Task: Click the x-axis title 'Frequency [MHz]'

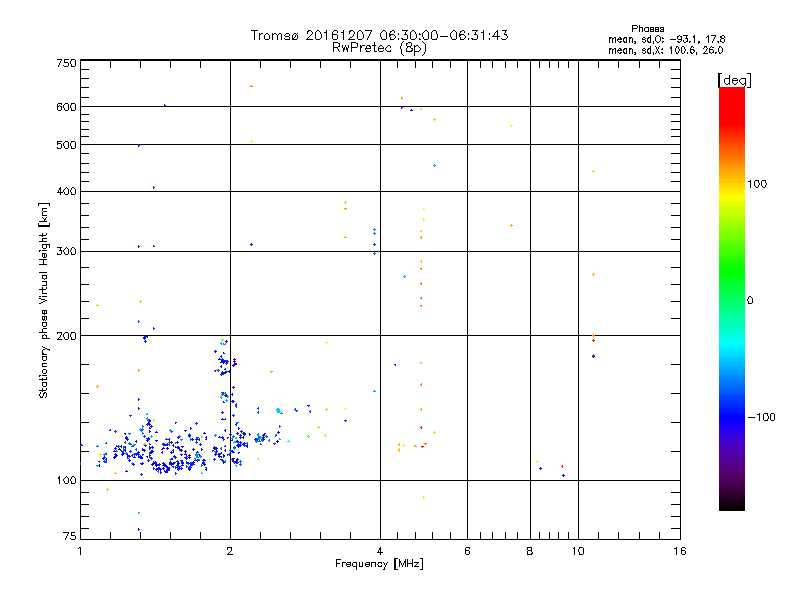Action: point(379,564)
